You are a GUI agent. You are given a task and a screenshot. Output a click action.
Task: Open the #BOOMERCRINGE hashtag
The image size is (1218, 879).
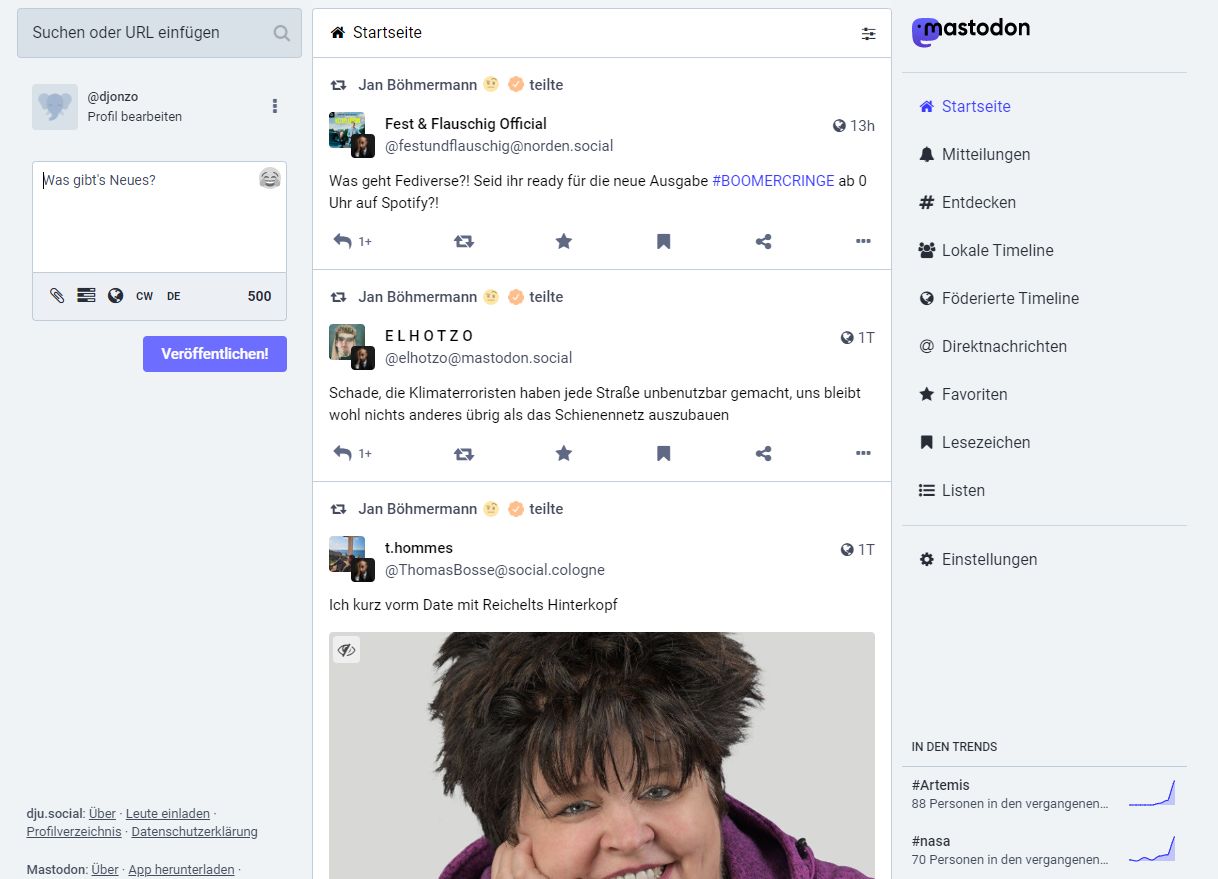773,181
